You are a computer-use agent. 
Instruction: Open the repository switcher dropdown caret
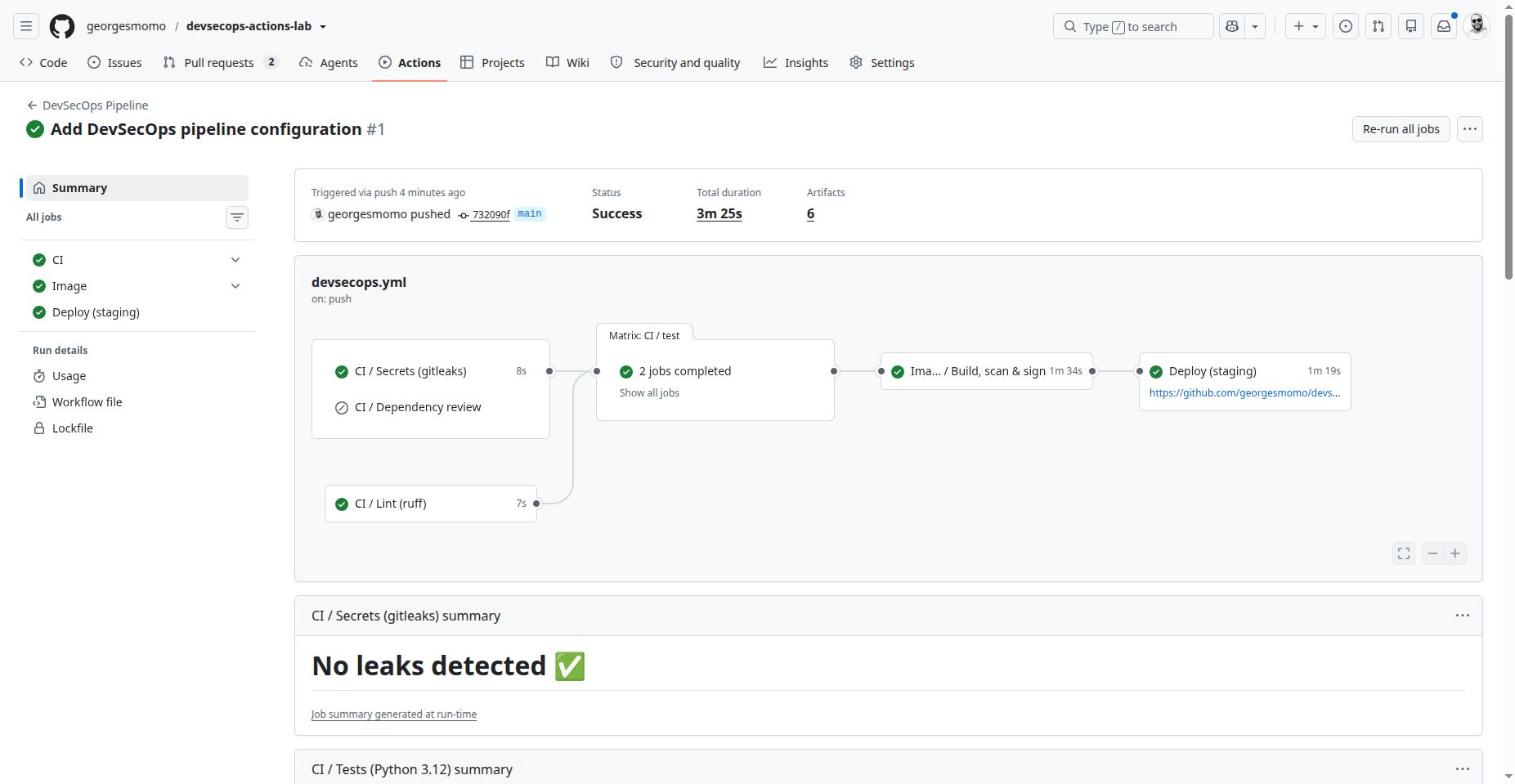pos(323,26)
